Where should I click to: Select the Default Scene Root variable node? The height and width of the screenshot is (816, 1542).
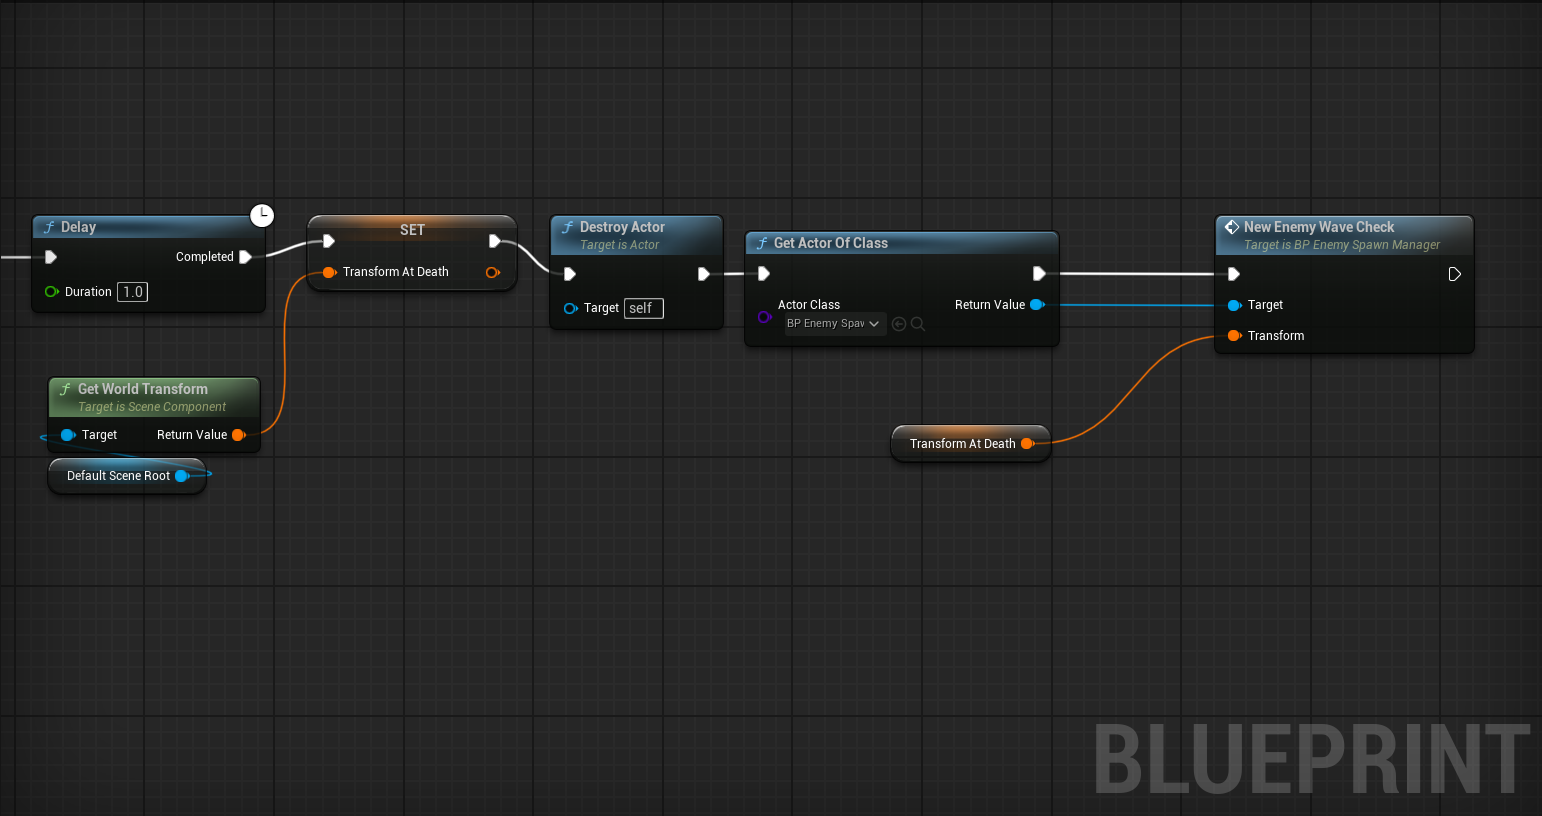coord(127,476)
